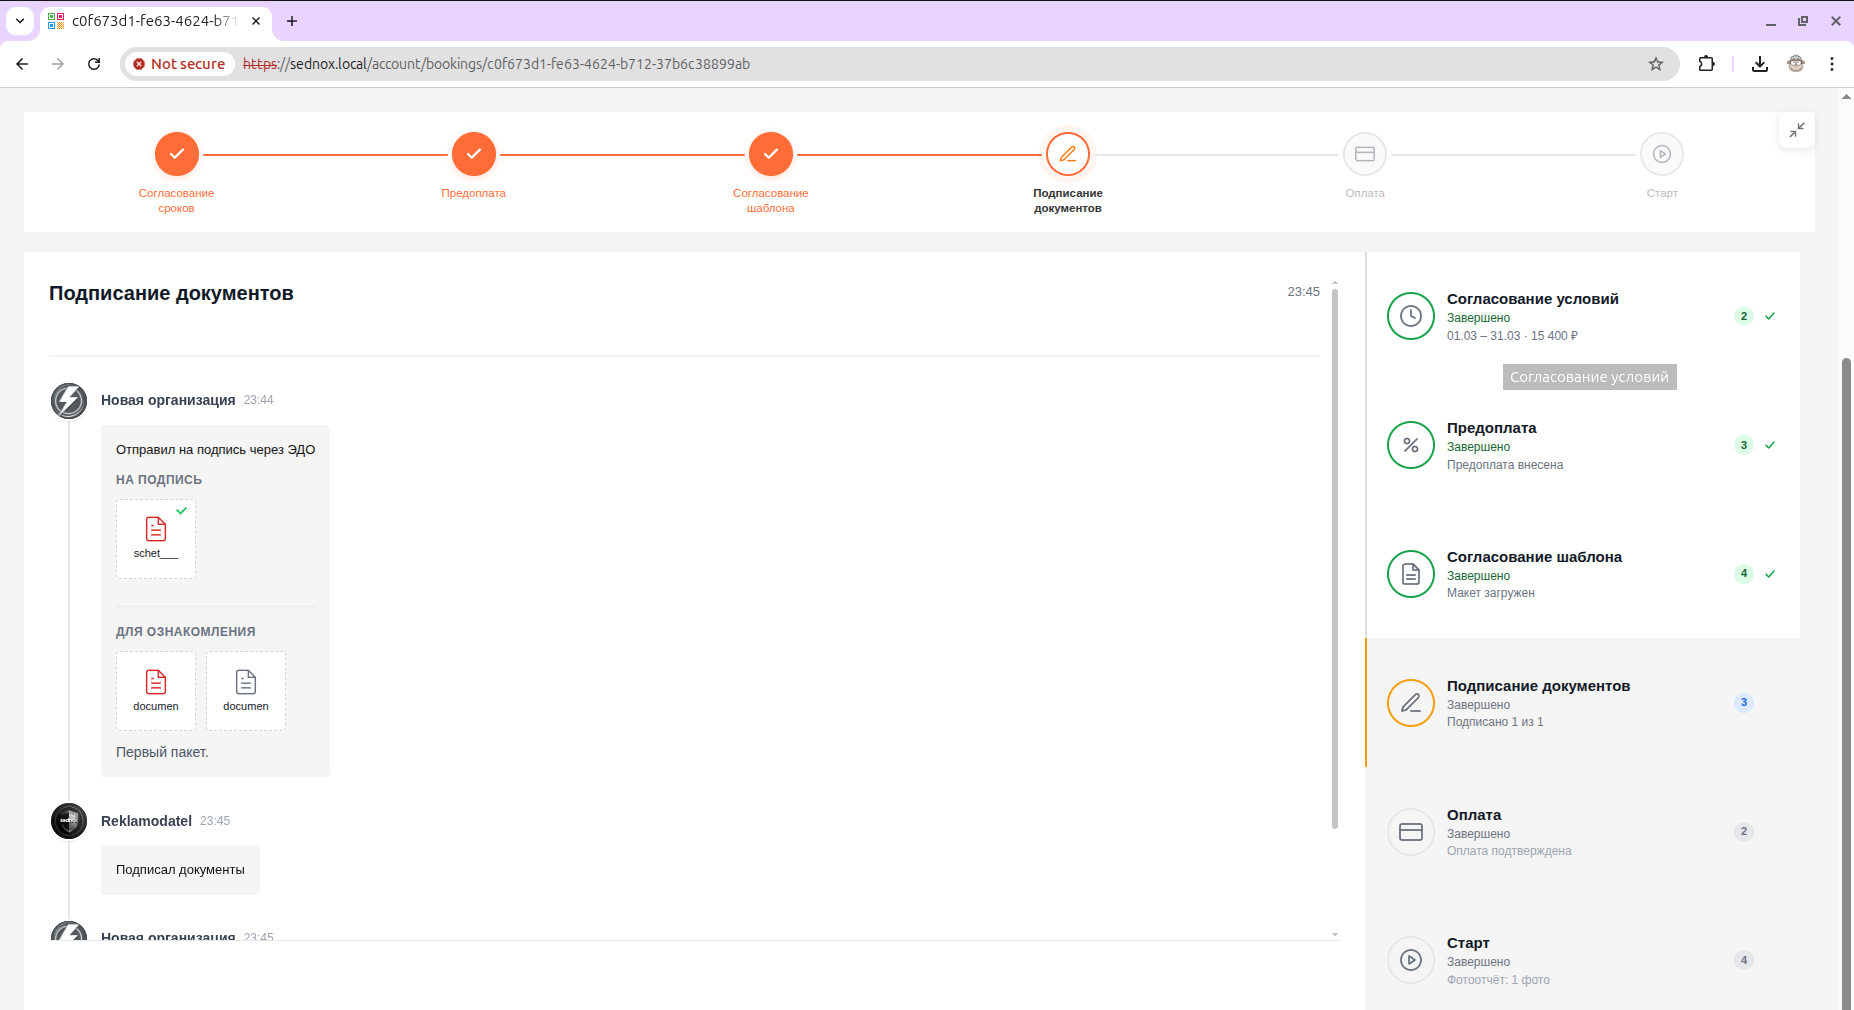Open the gray documen file
The width and height of the screenshot is (1854, 1010).
click(246, 691)
